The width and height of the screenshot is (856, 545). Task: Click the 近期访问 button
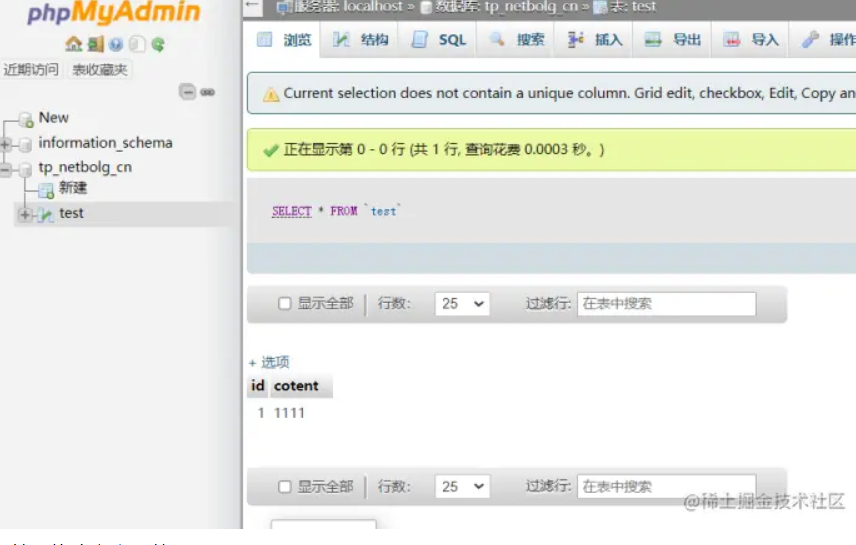[x=31, y=69]
